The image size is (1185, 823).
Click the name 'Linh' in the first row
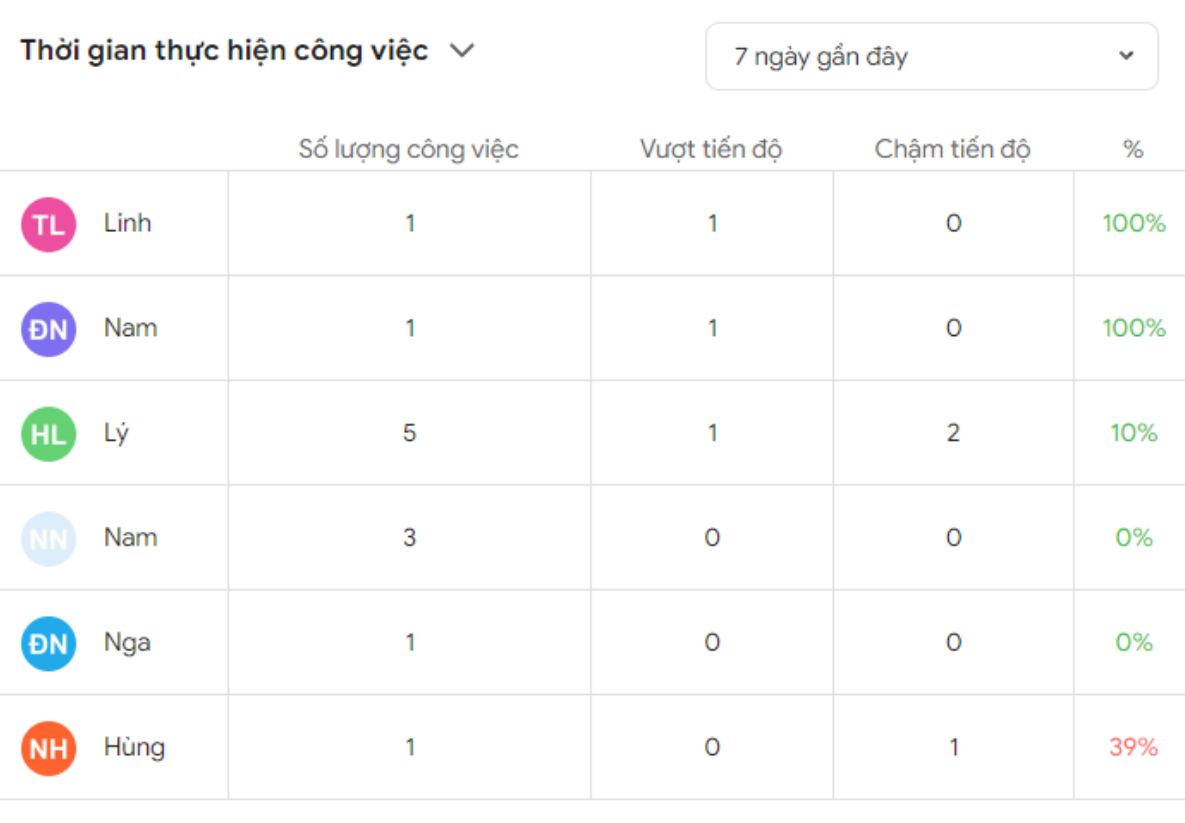coord(128,223)
